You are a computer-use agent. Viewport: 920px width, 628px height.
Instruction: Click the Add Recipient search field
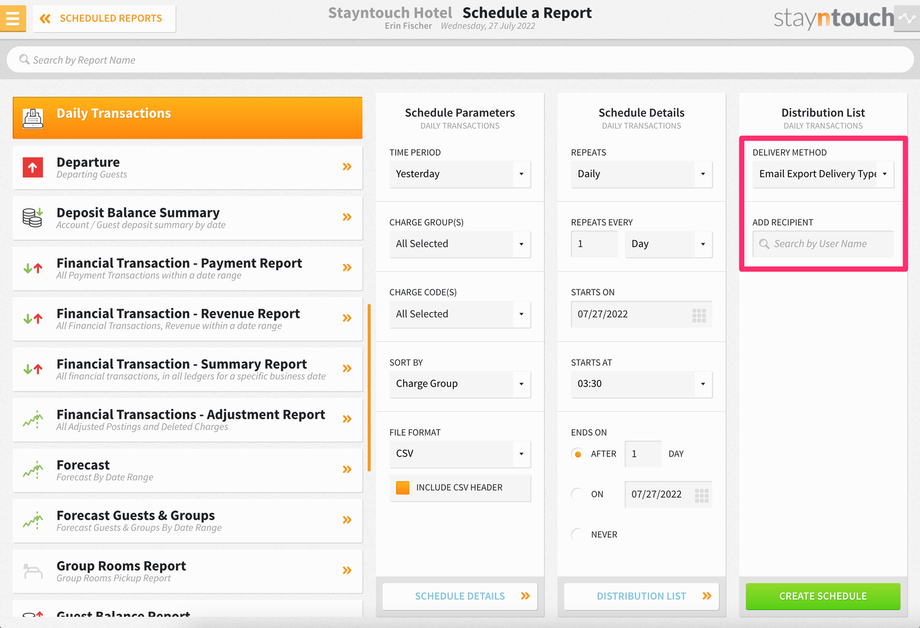coord(823,244)
